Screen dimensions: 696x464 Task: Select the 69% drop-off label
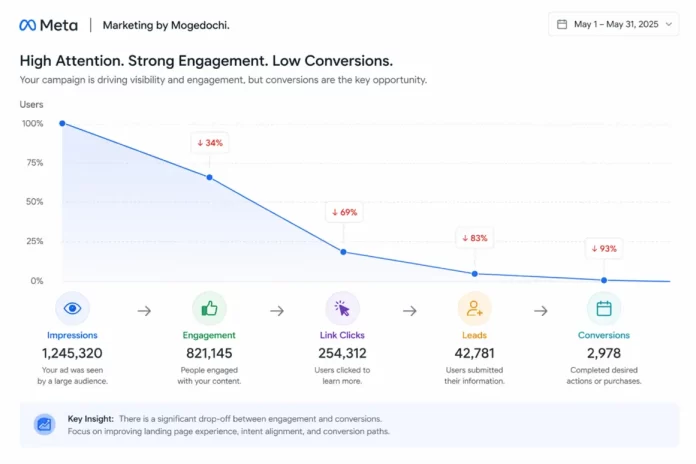[343, 212]
